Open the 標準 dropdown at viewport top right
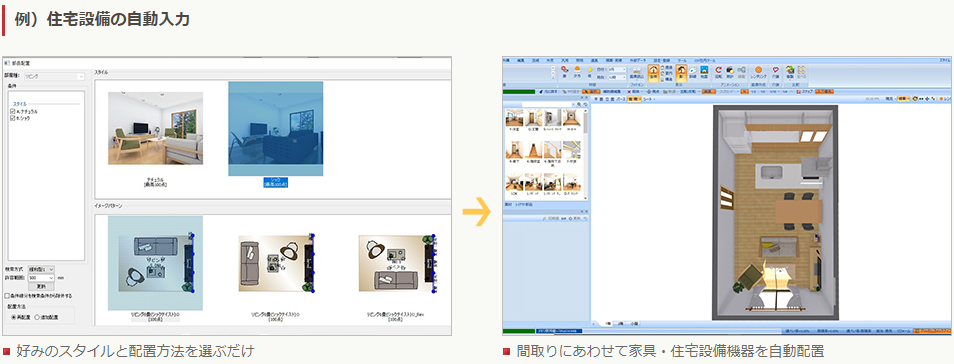 click(904, 99)
